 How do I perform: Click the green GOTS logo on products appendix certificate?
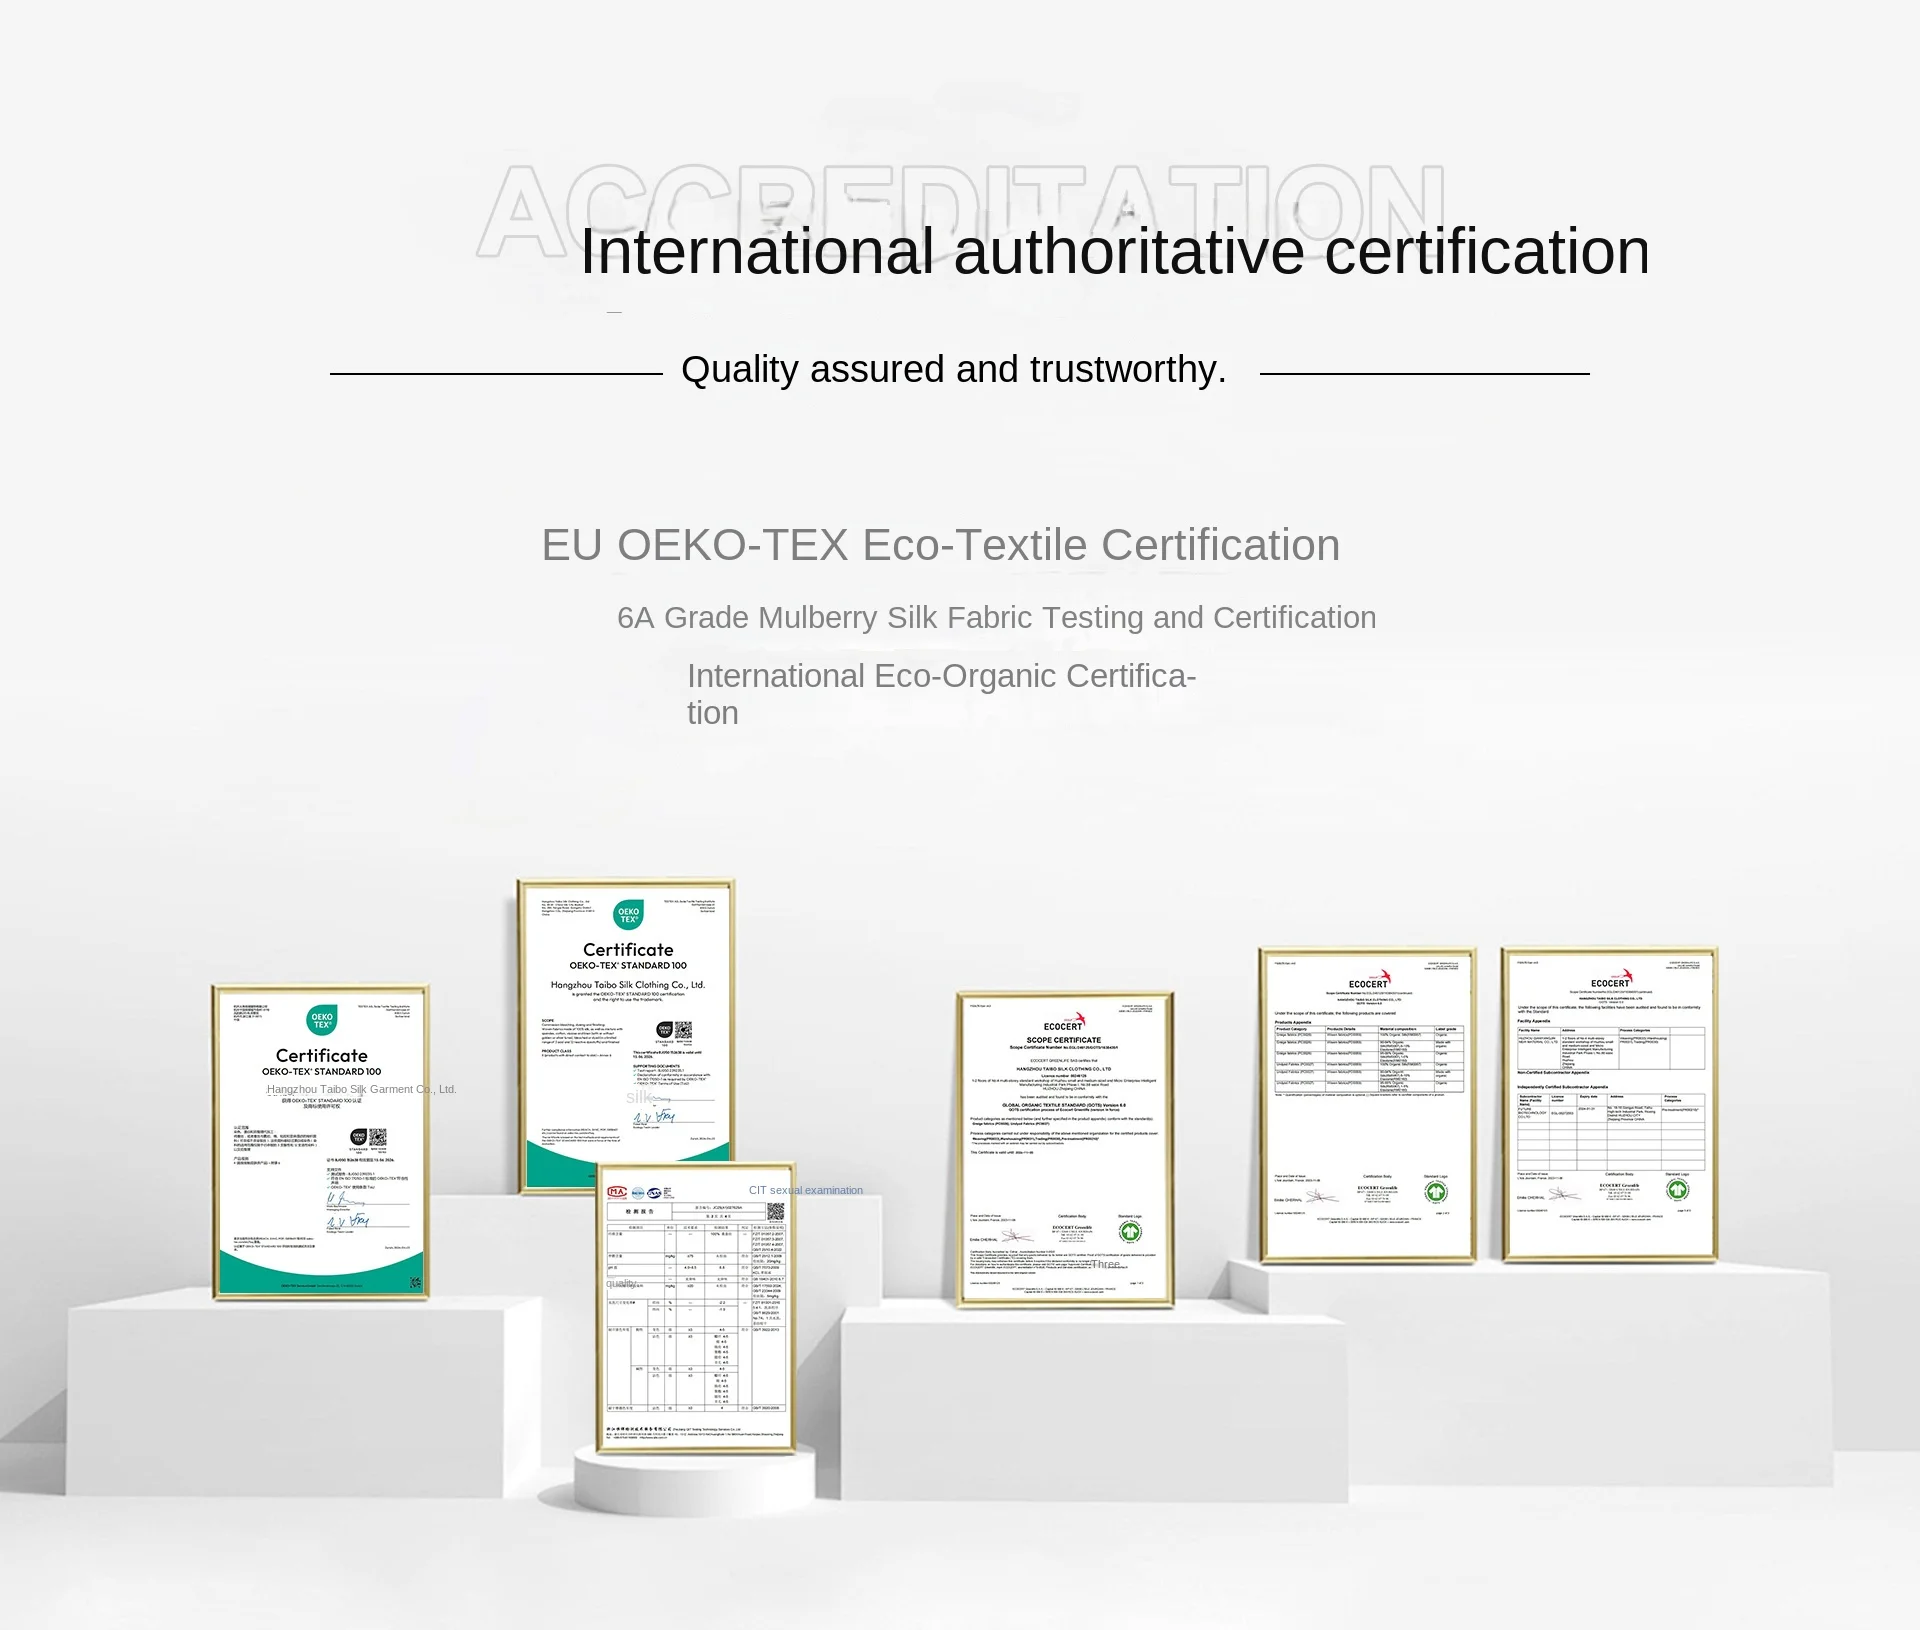point(1436,1191)
